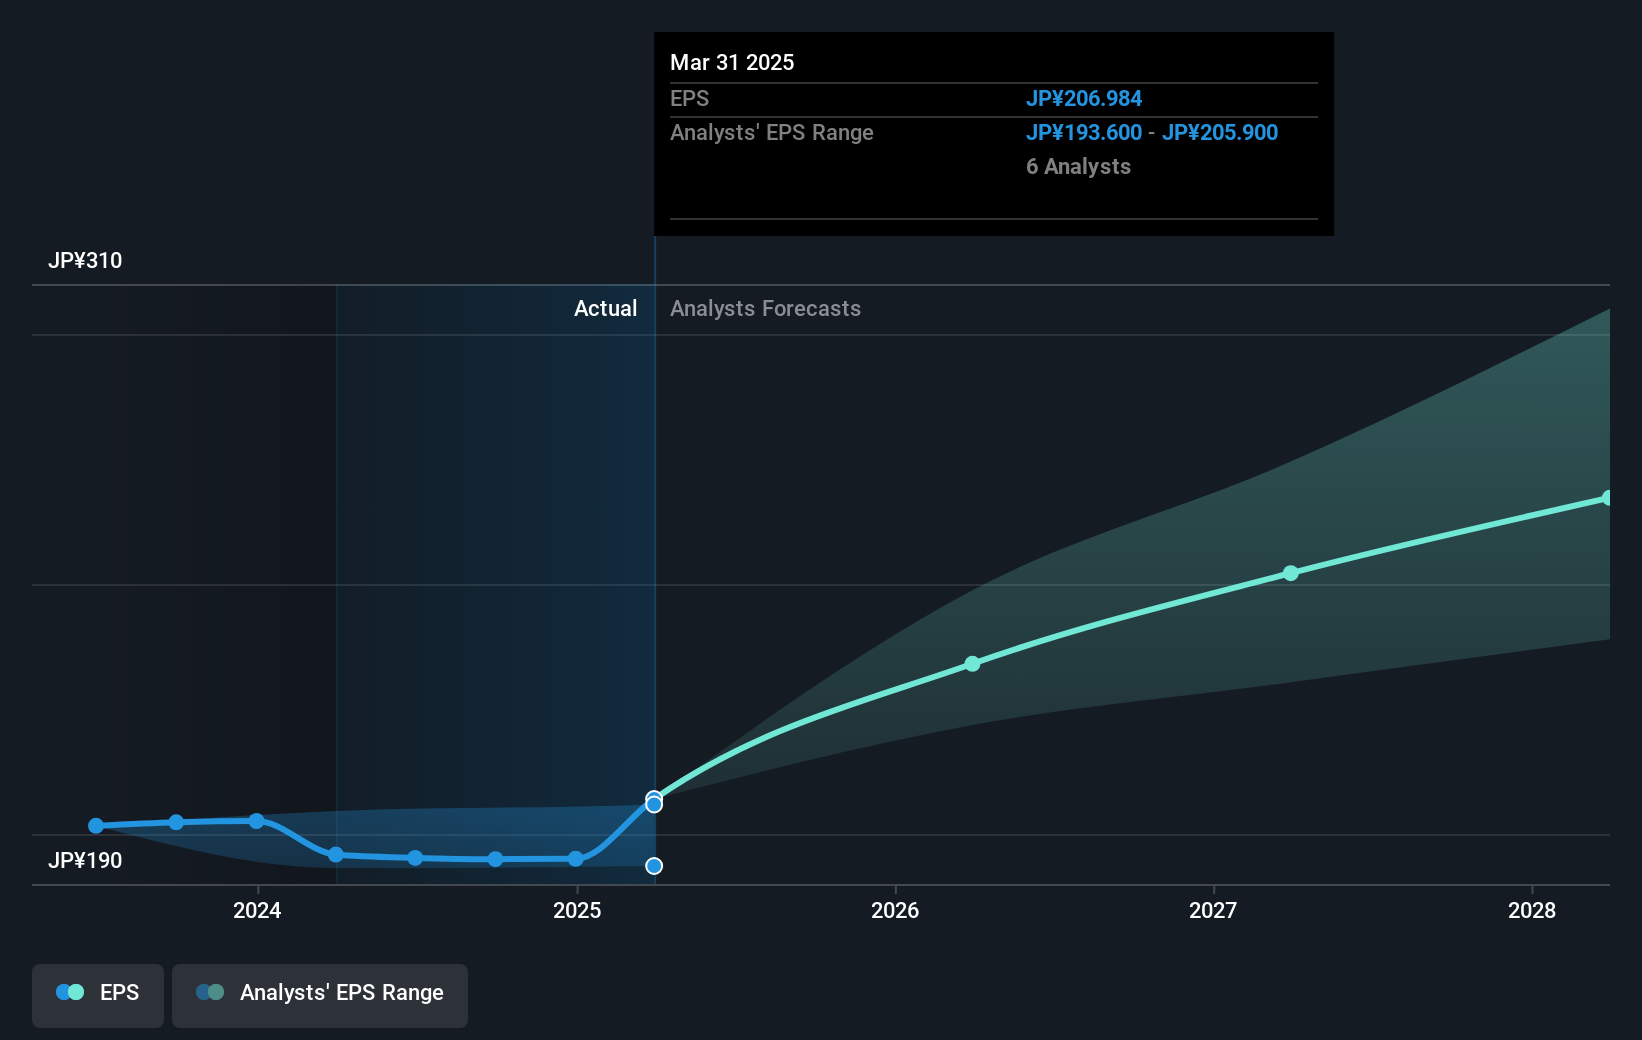Click the 2026 label on the time axis
Screen dimensions: 1642x1040
(x=895, y=911)
